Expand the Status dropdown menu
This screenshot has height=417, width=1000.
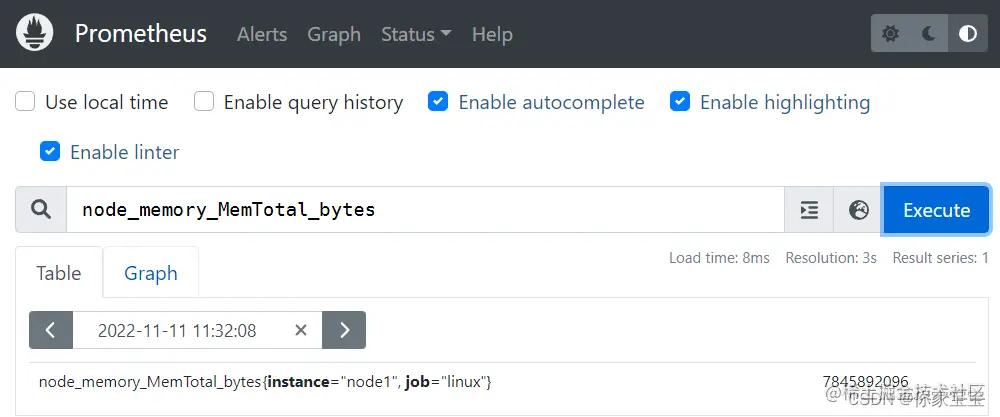pos(416,34)
